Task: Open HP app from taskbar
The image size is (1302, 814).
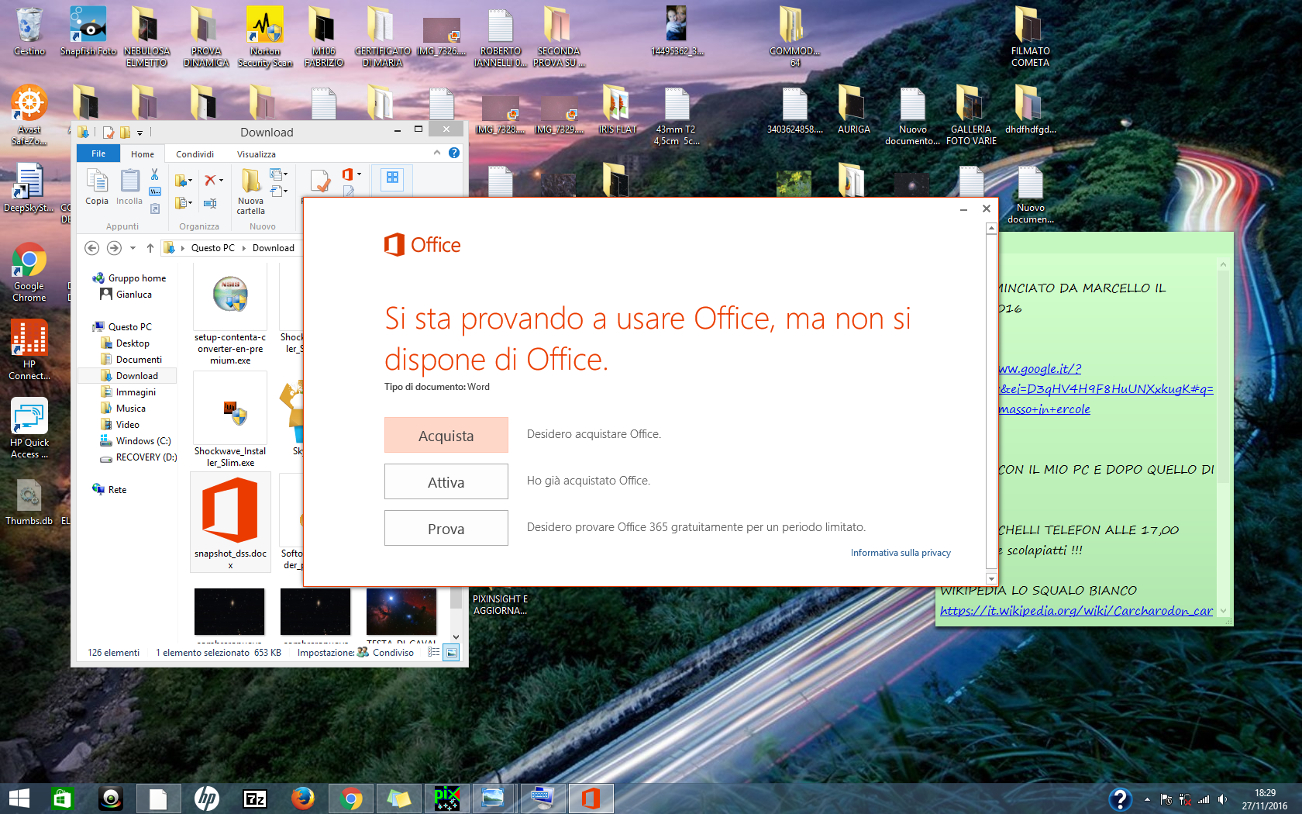Action: (207, 798)
